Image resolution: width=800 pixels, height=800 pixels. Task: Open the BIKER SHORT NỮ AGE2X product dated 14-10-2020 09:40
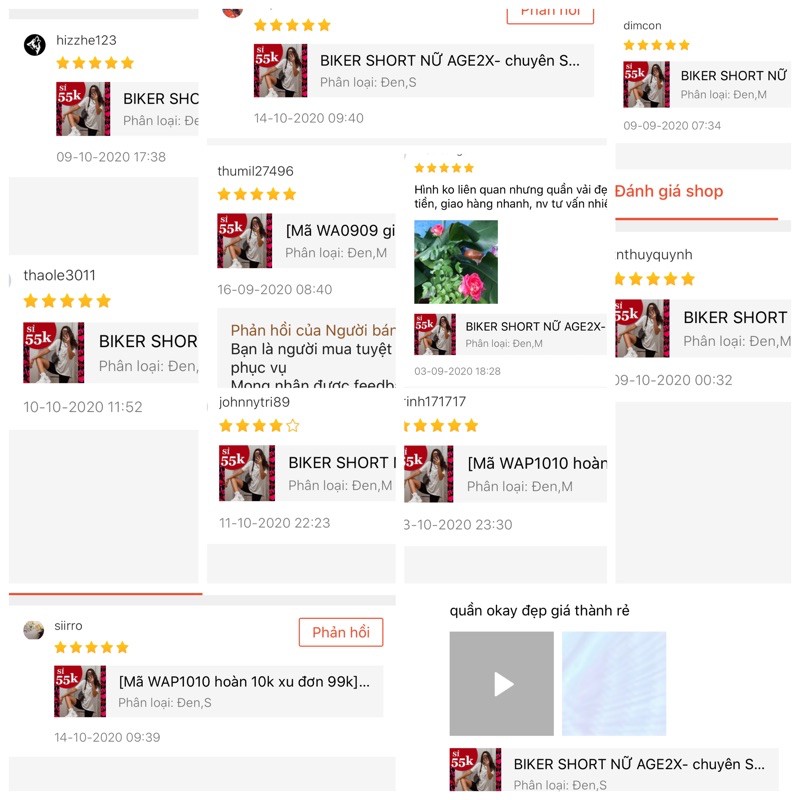point(423,70)
